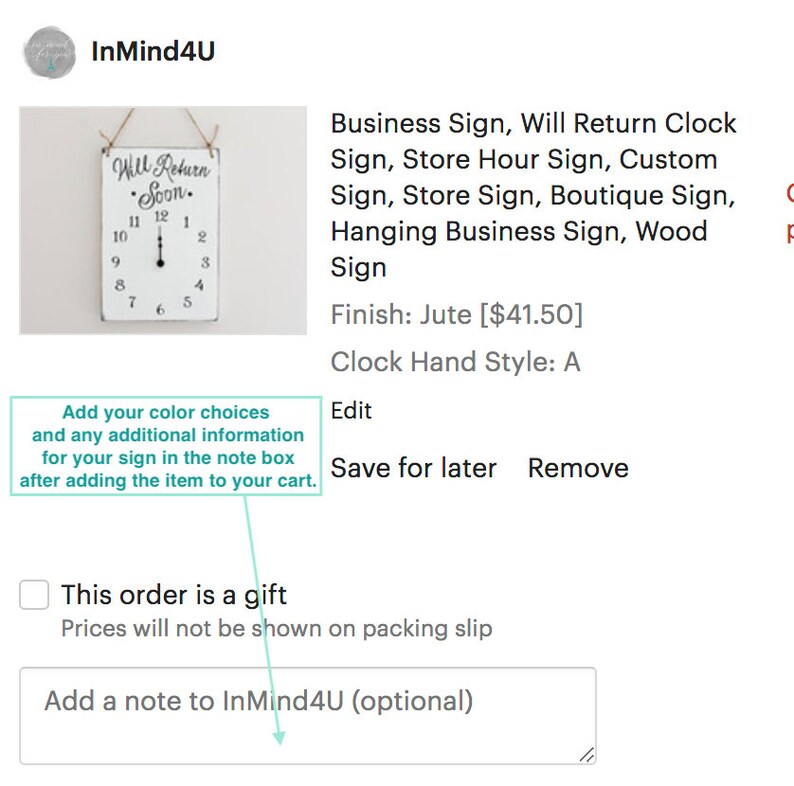Click the clock hands in product photo
The width and height of the screenshot is (794, 786).
click(x=160, y=247)
